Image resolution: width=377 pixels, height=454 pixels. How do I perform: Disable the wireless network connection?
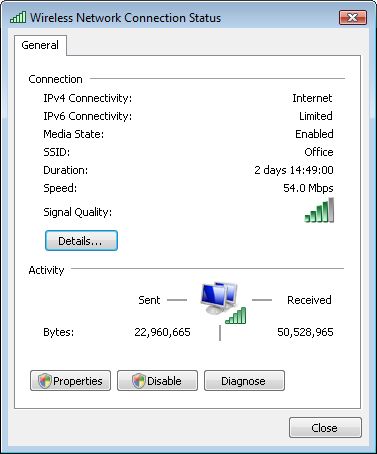coord(157,381)
